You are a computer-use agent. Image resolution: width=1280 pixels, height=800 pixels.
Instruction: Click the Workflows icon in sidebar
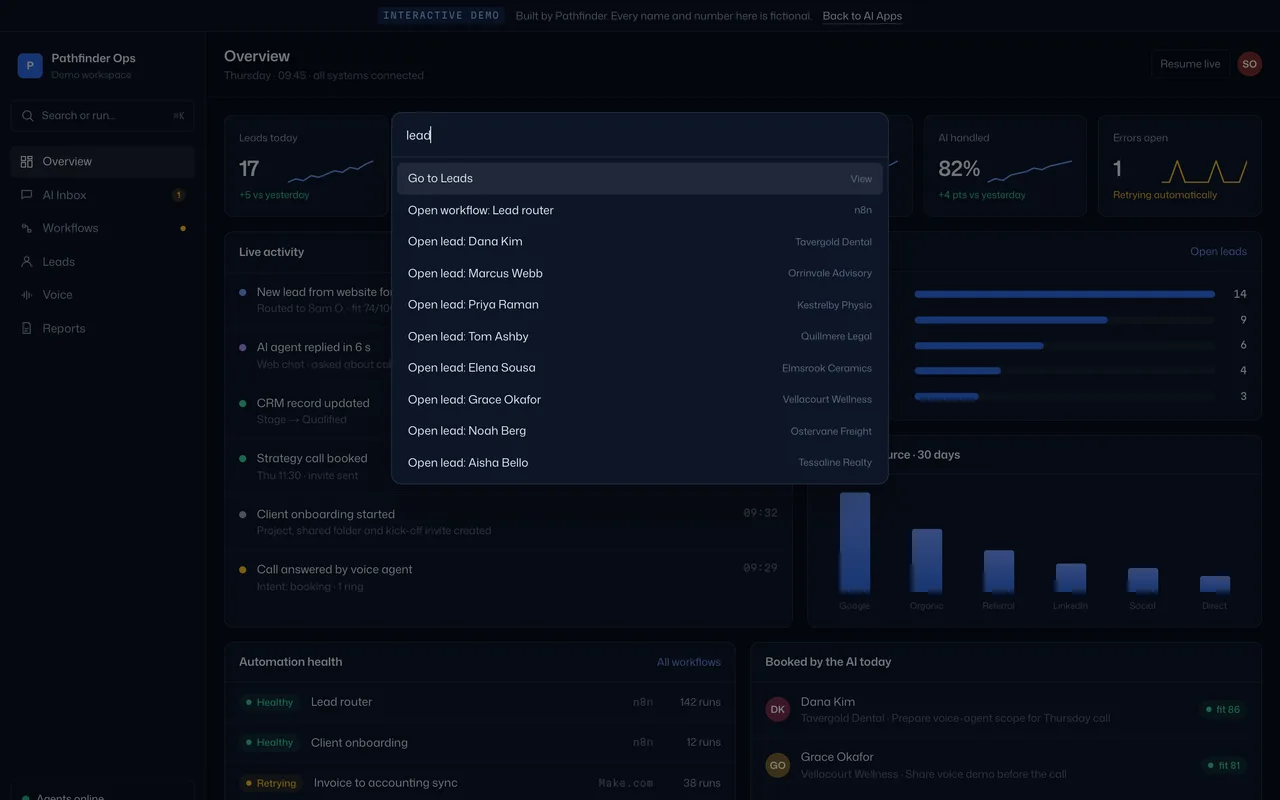coord(27,228)
